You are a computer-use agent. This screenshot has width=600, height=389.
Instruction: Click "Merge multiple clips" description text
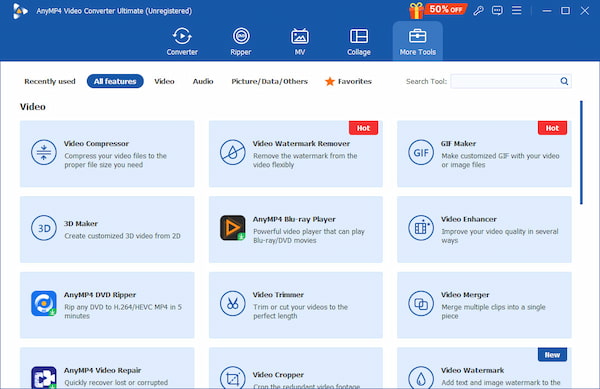tap(493, 311)
